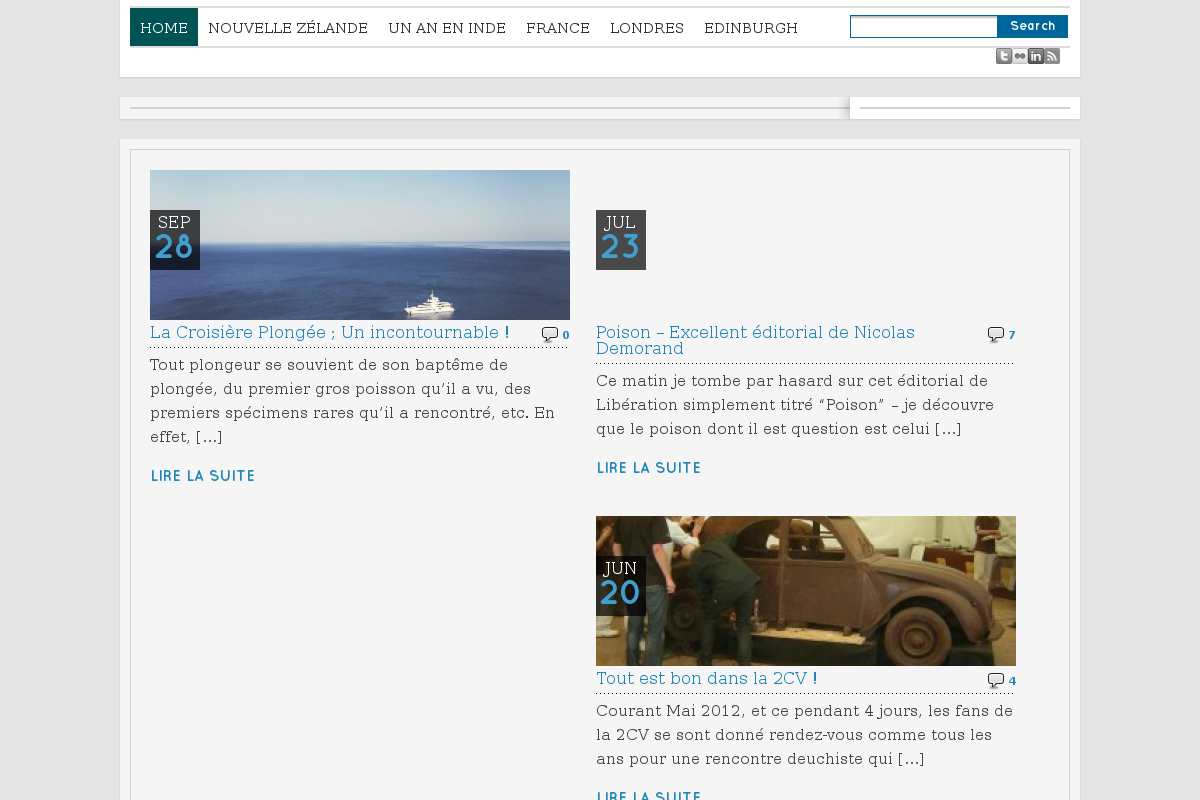Open the Flickr icon link
This screenshot has width=1200, height=800.
pyautogui.click(x=1020, y=56)
